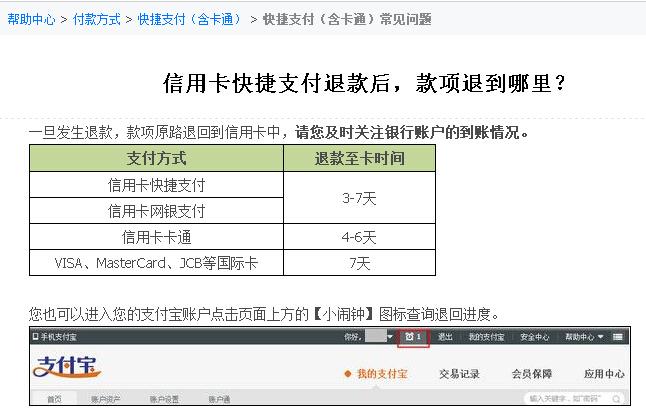Select the orange 我的支付宝 main tab
646x419 pixels.
(382, 374)
